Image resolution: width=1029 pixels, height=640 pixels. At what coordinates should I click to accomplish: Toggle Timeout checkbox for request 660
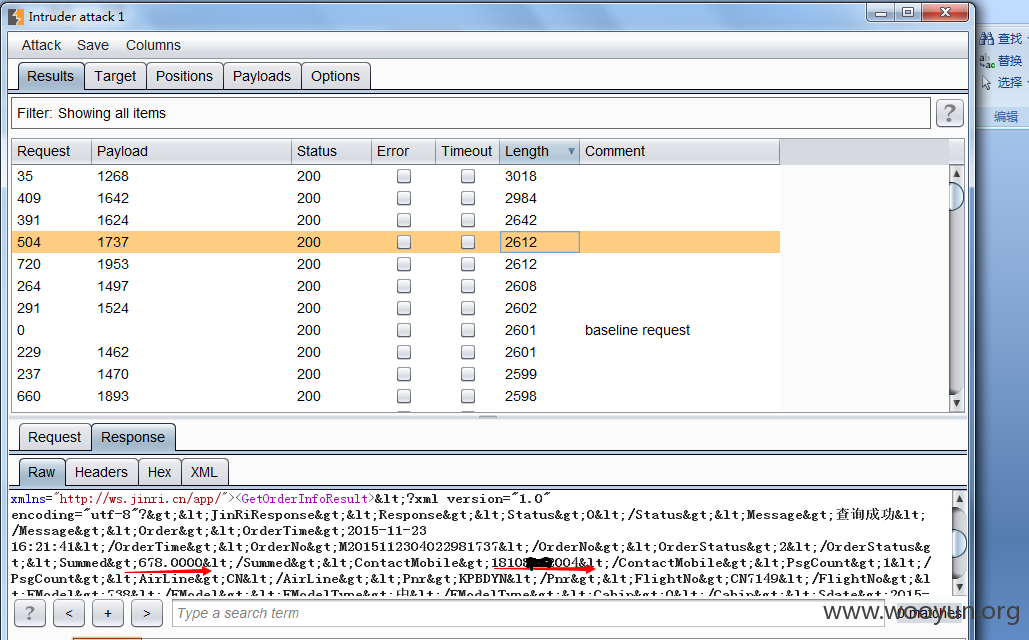[x=468, y=396]
